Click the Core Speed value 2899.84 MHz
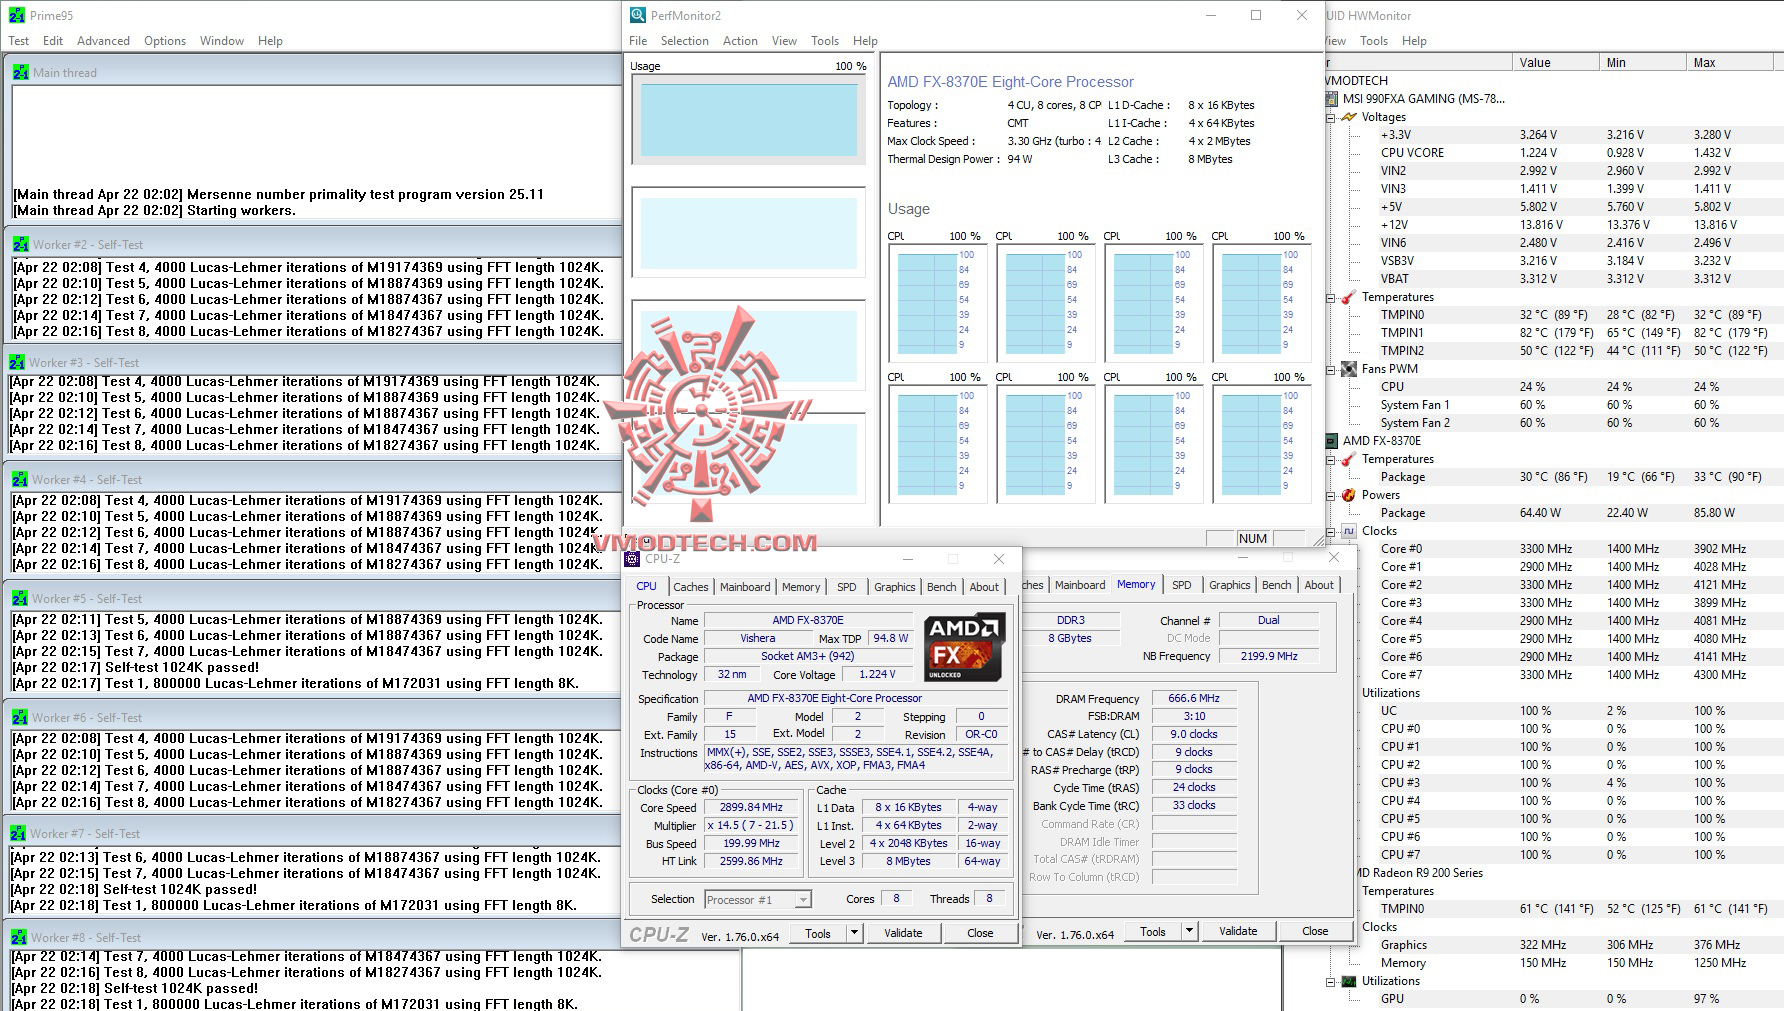The image size is (1784, 1011). (x=750, y=807)
